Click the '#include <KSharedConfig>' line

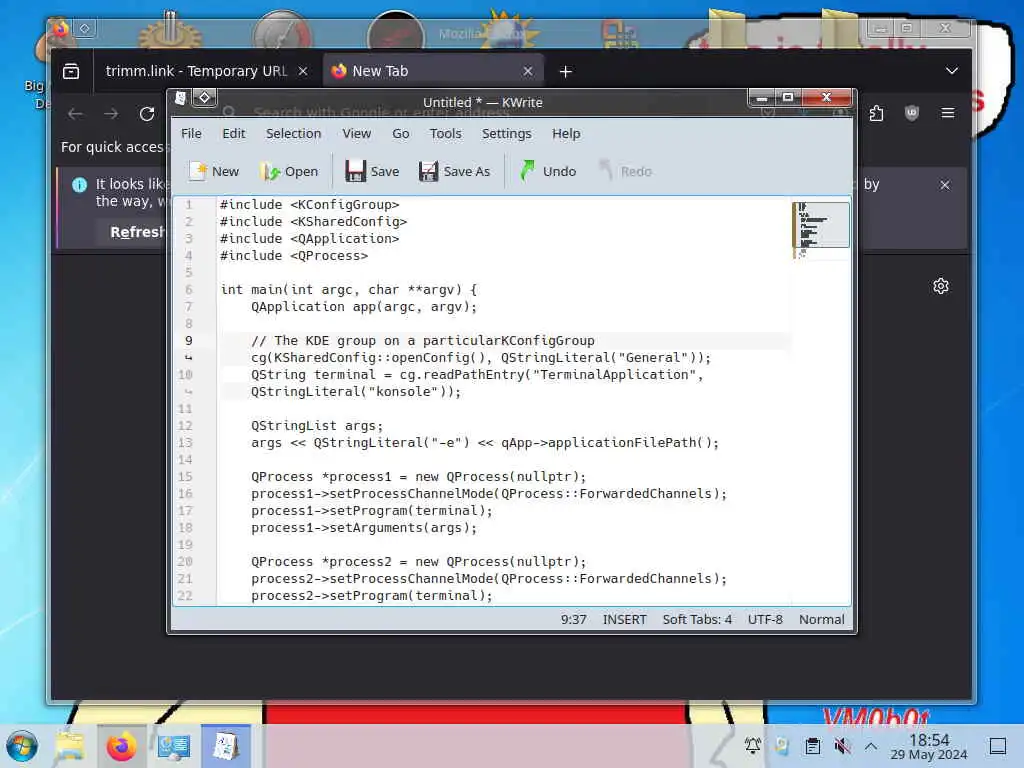pyautogui.click(x=313, y=221)
